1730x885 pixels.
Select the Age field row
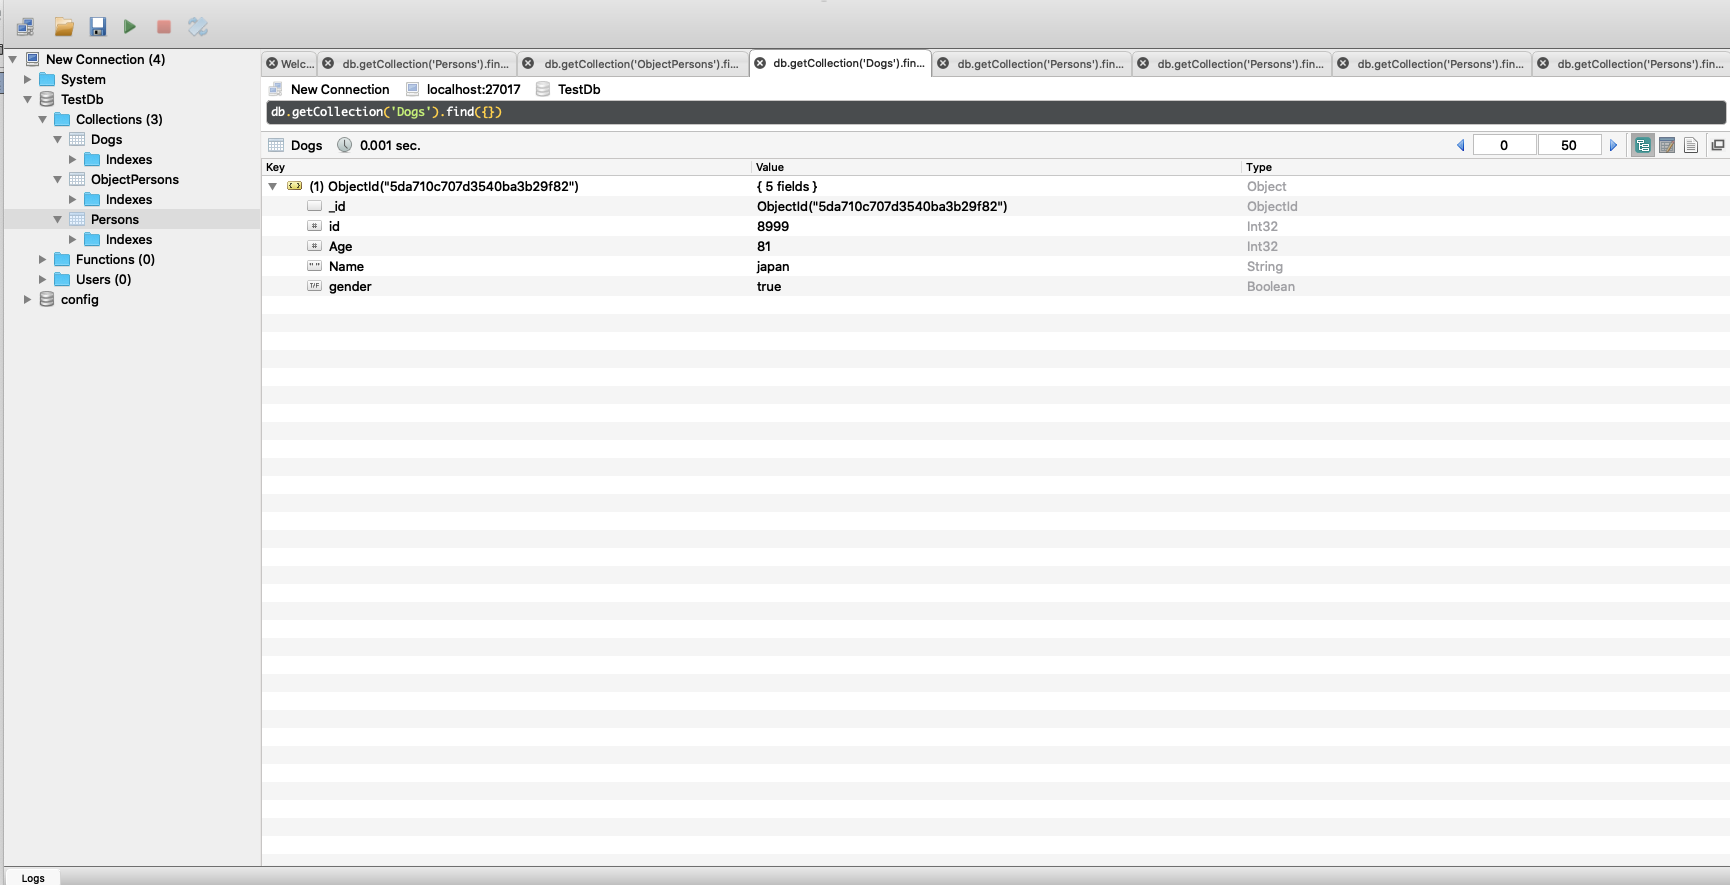tap(996, 246)
